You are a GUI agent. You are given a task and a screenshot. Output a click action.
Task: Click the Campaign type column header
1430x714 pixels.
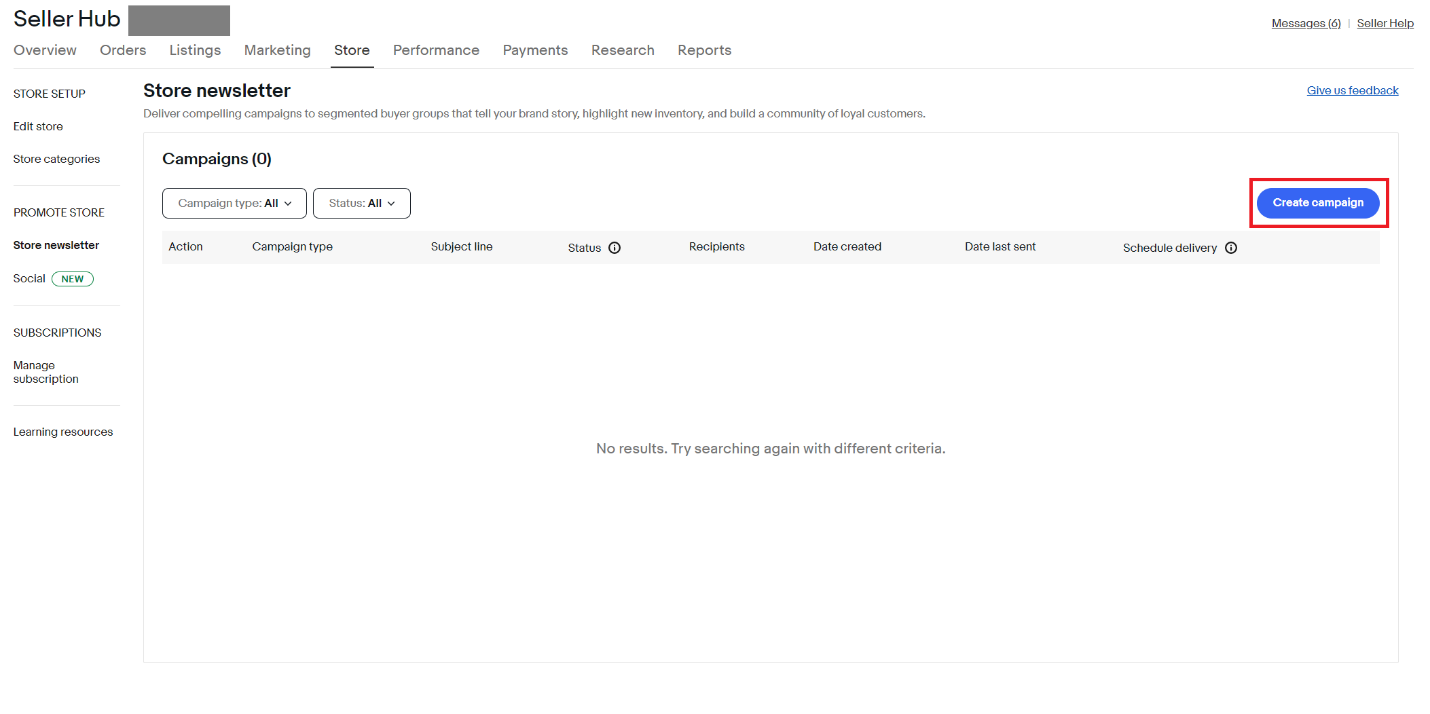[x=292, y=247]
